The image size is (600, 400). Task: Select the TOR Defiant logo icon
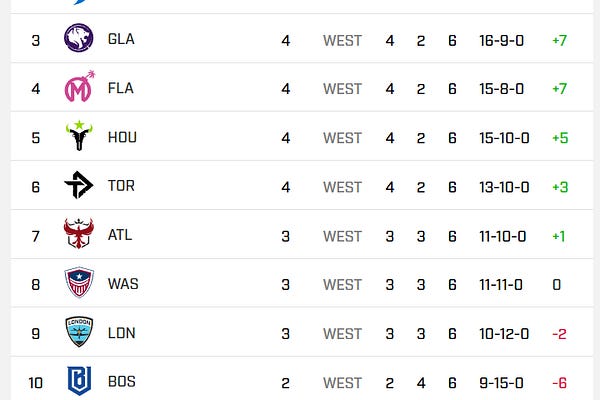[79, 185]
